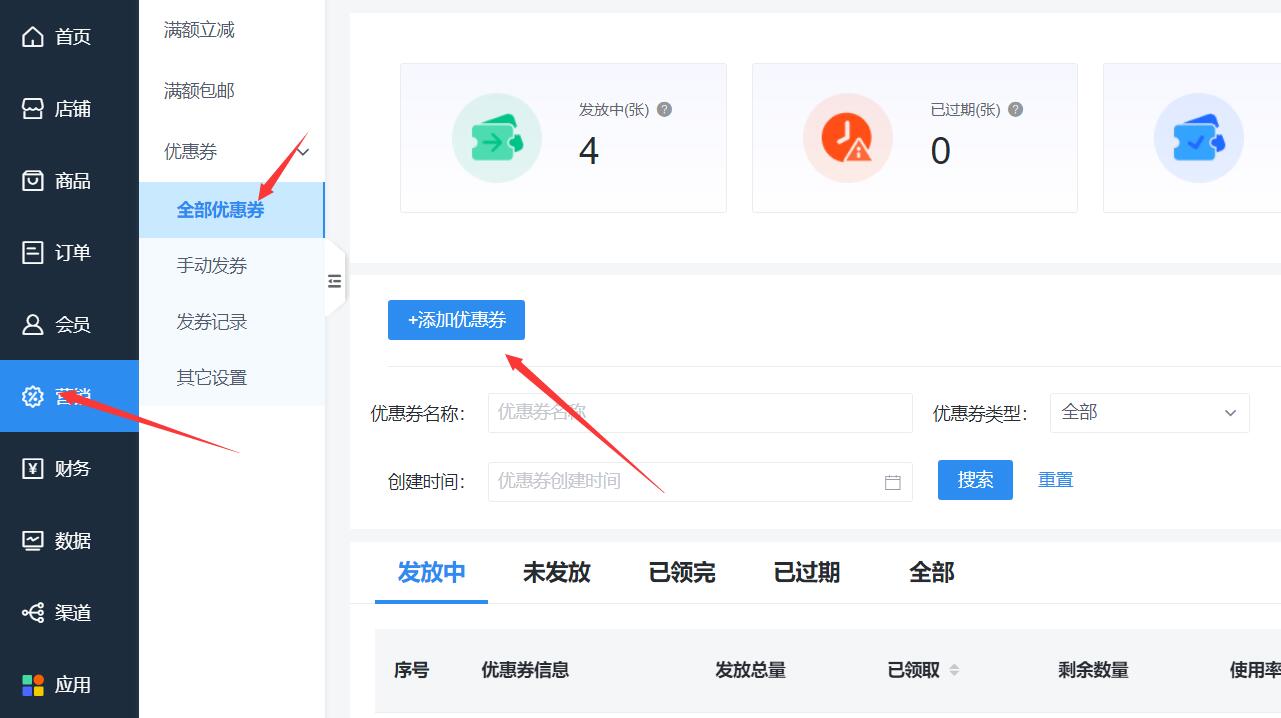Click the 会员 member icon

tap(33, 325)
